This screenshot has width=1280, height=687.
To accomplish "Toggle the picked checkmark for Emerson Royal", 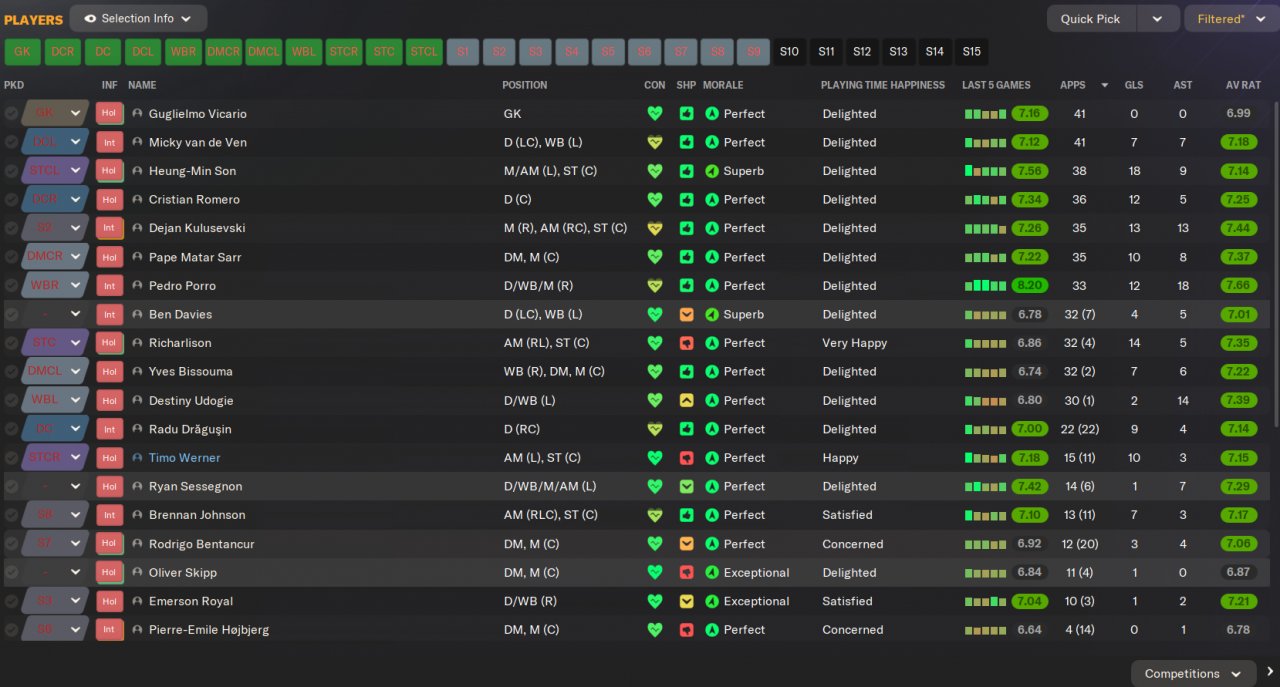I will 11,601.
